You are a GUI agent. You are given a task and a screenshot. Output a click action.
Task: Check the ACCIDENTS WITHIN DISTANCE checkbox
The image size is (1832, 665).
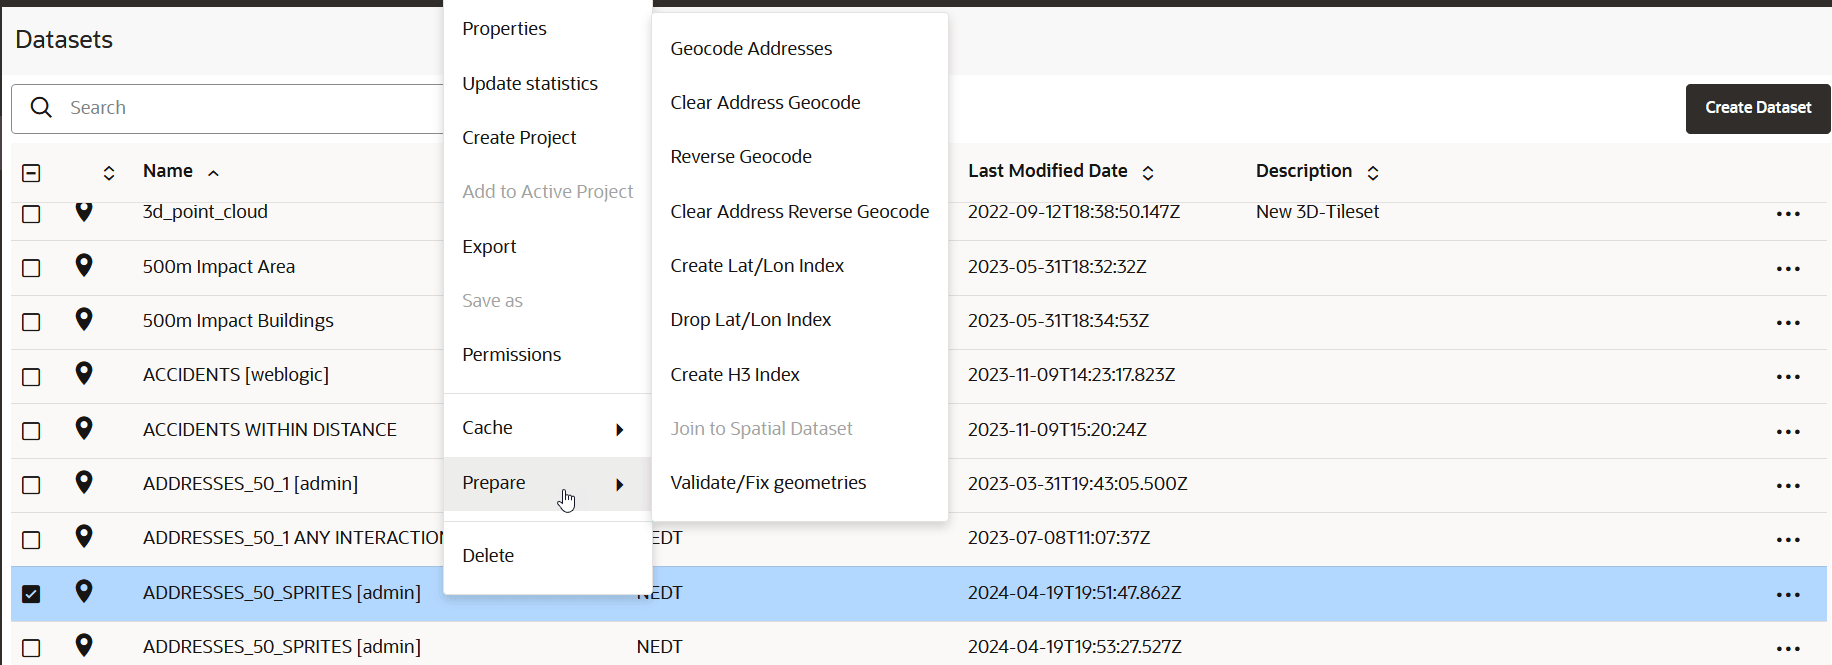(x=31, y=431)
